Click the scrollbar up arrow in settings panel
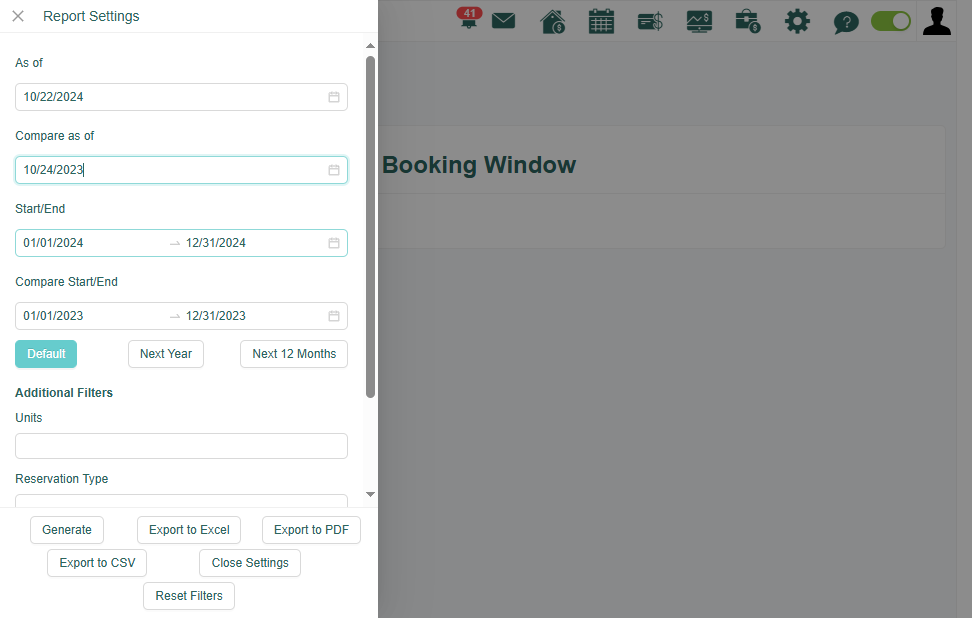Image resolution: width=972 pixels, height=618 pixels. click(x=370, y=46)
